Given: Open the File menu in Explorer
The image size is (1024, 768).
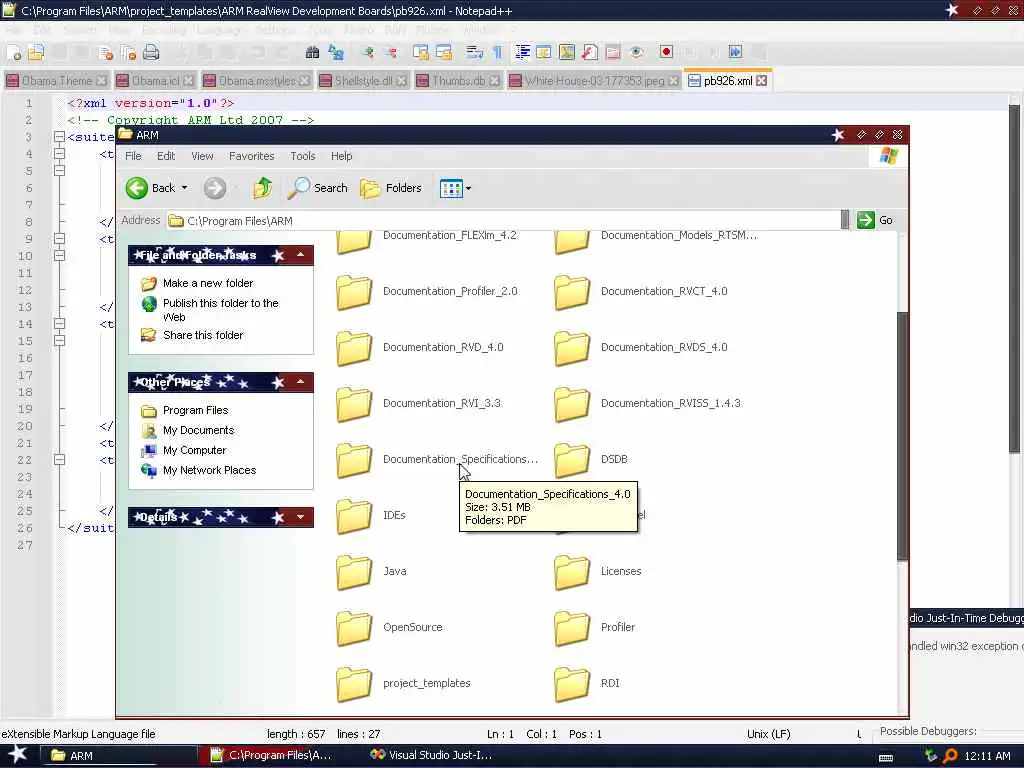Looking at the screenshot, I should pos(133,156).
